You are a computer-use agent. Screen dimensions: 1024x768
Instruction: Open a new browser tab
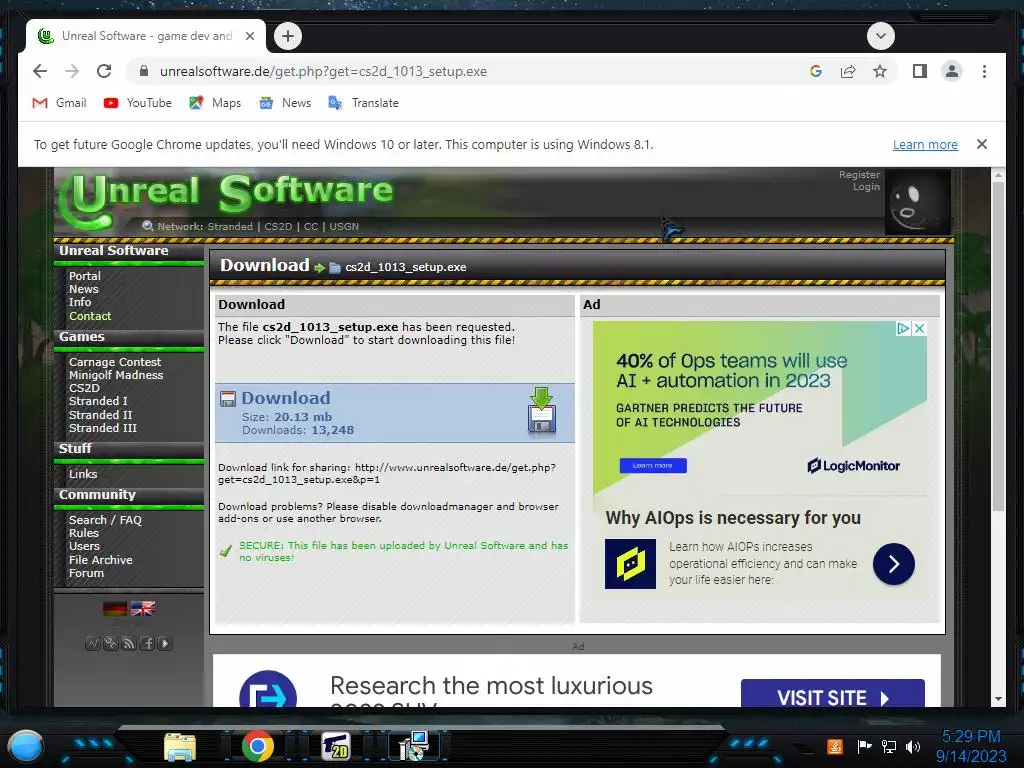[288, 36]
